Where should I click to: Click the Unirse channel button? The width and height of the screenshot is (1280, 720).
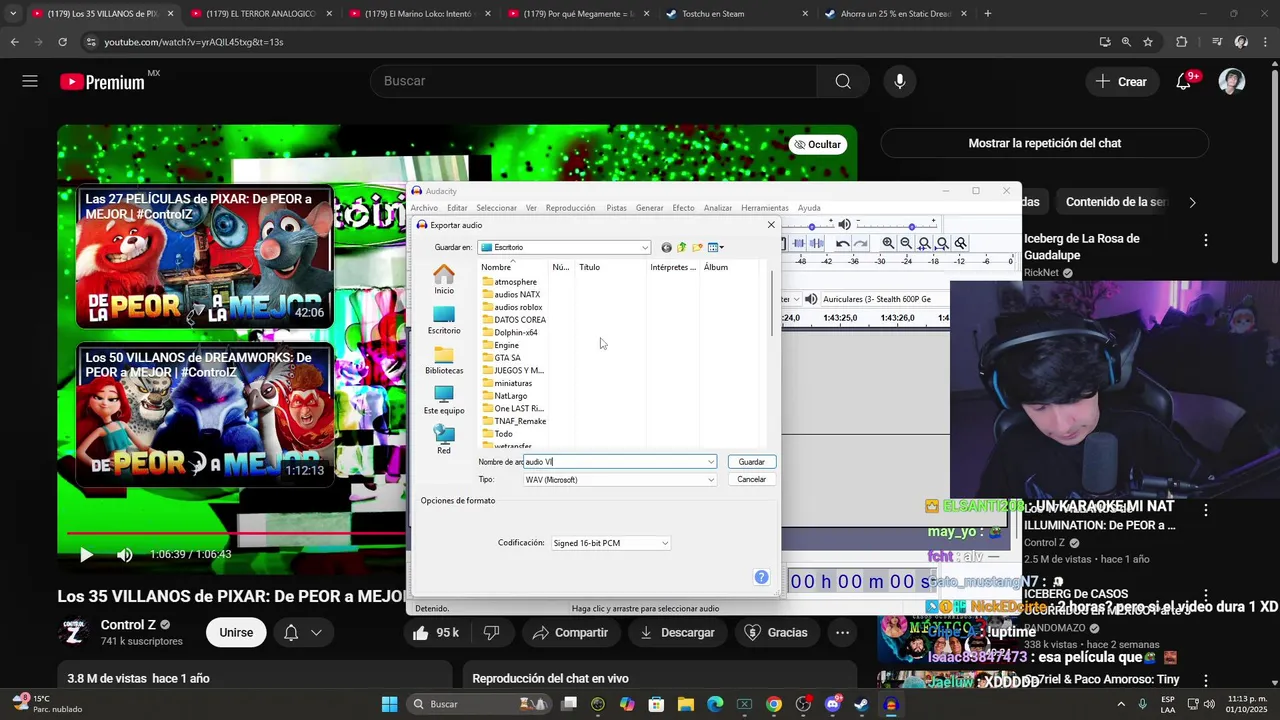(x=236, y=632)
